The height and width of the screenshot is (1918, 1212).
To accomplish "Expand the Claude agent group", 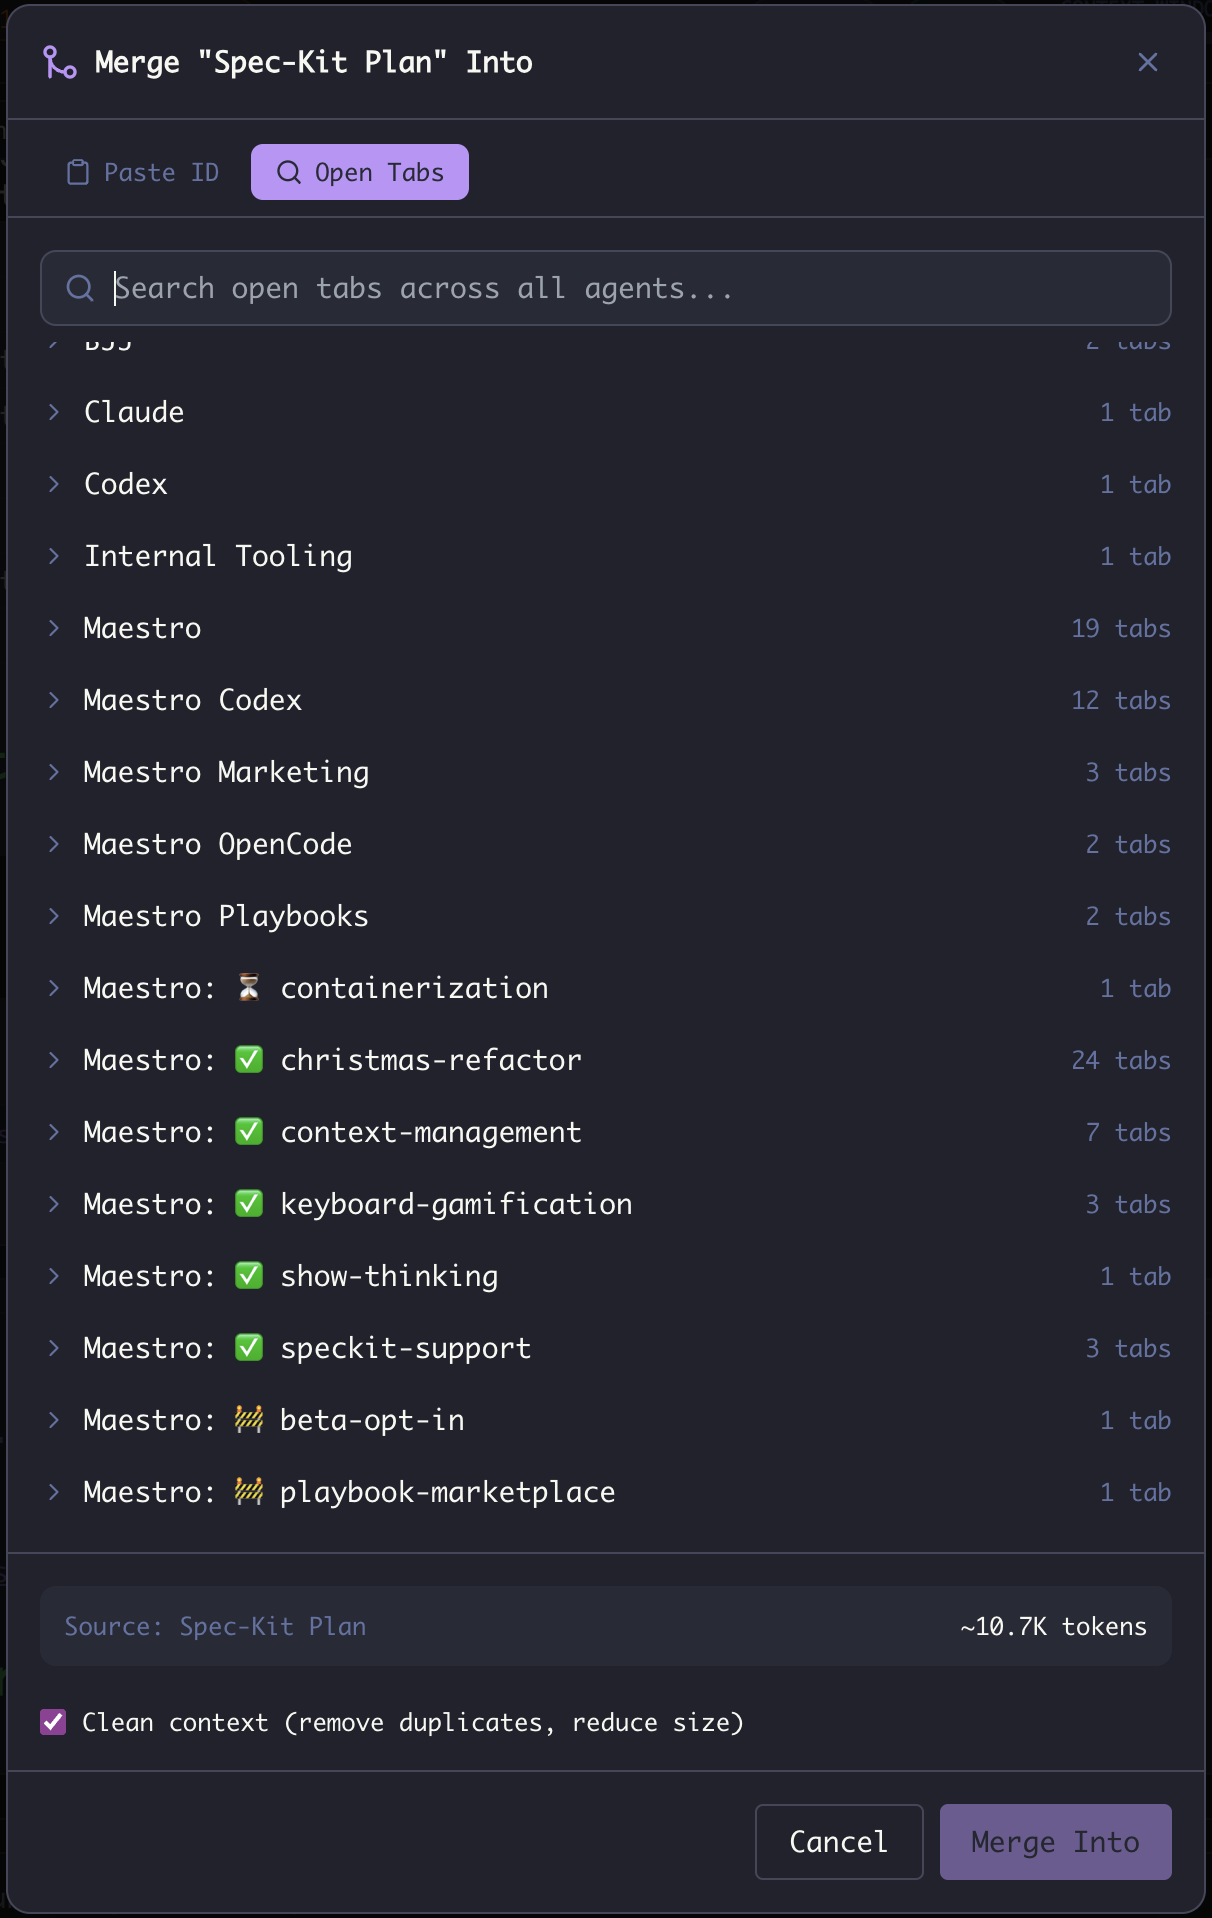I will 54,411.
